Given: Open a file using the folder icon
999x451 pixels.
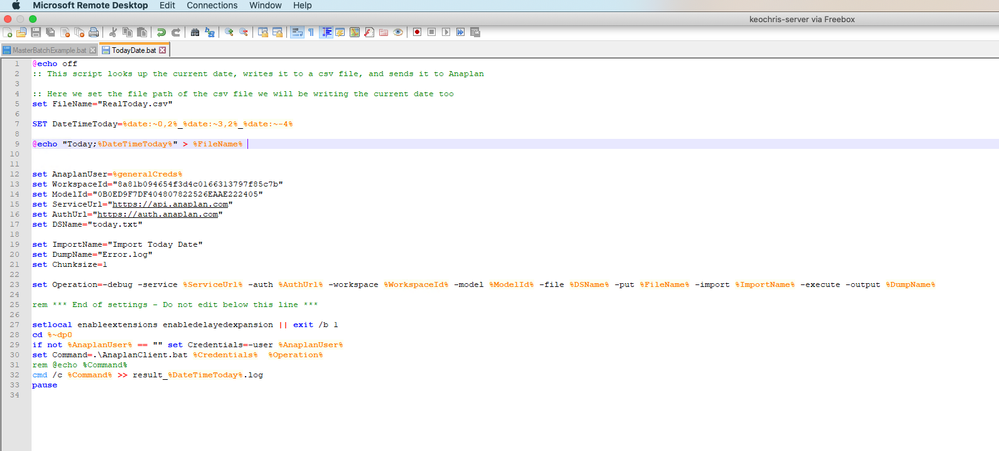Looking at the screenshot, I should tap(22, 32).
